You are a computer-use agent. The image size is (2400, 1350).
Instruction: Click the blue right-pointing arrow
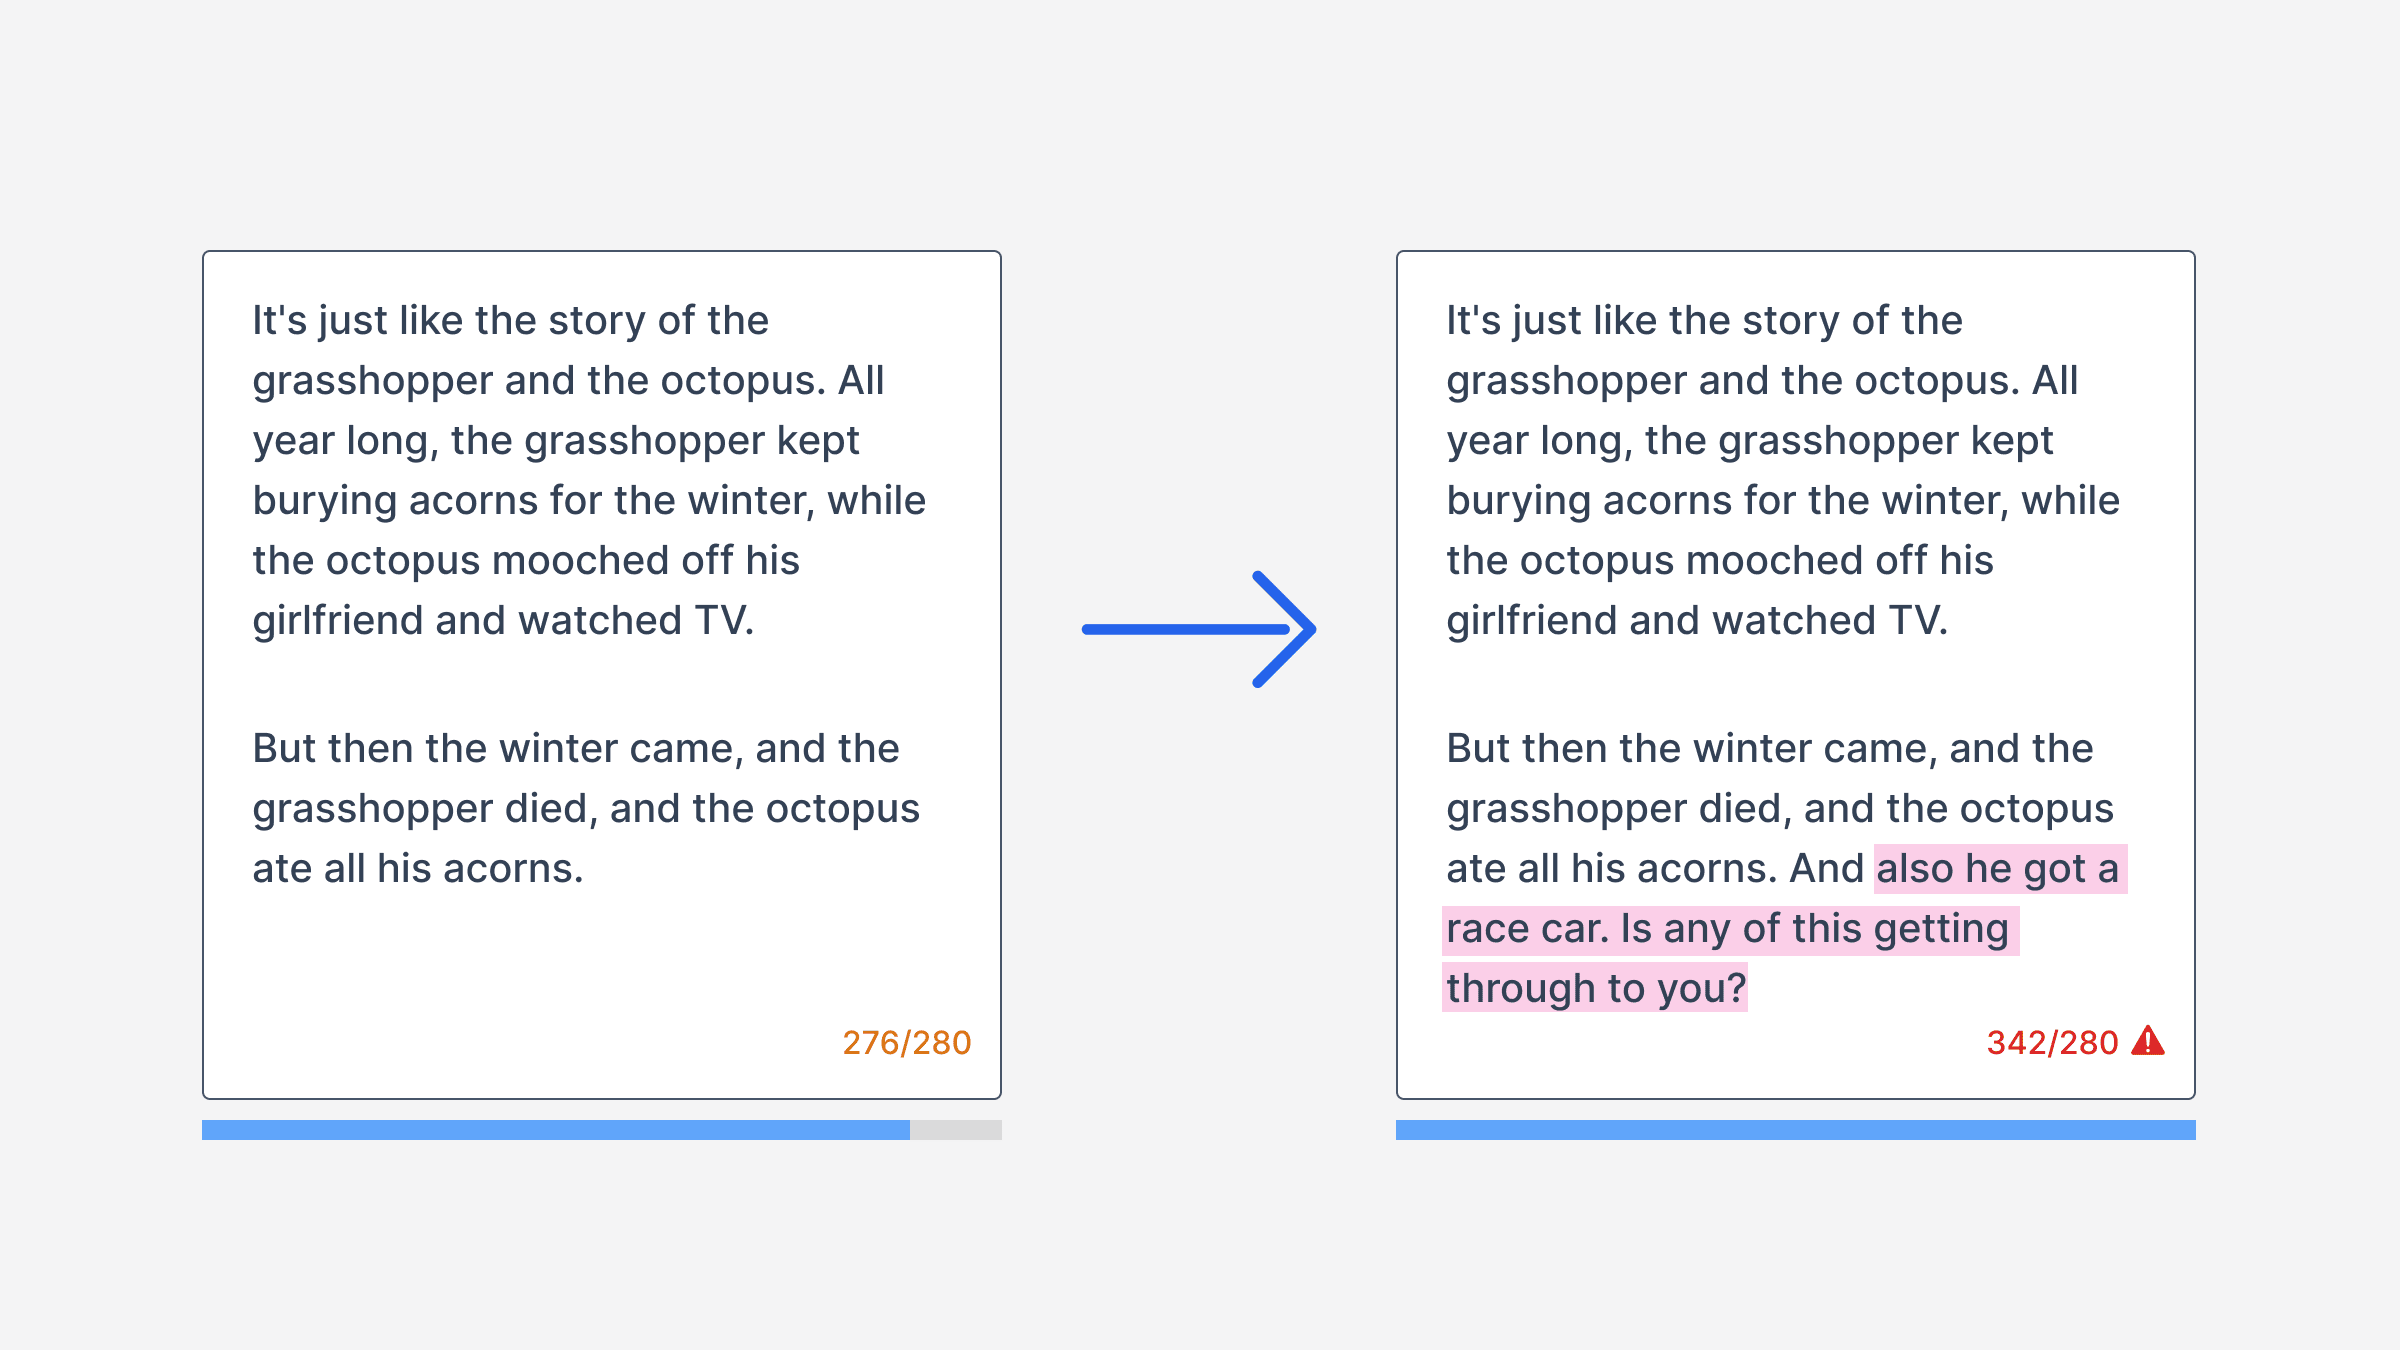coord(1199,629)
